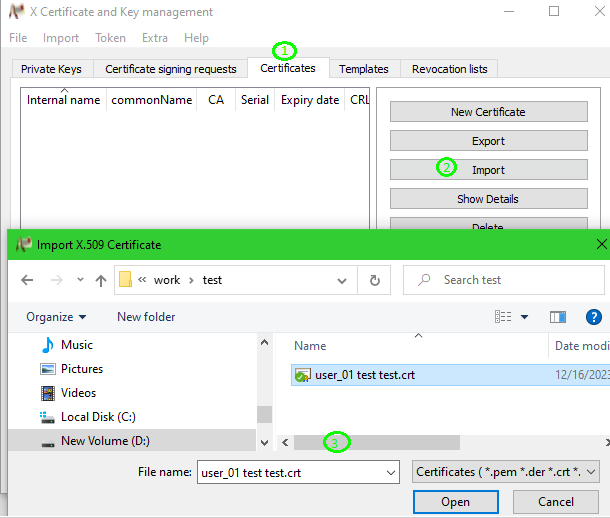Refresh the test folder listing
The image size is (610, 518).
click(x=374, y=281)
